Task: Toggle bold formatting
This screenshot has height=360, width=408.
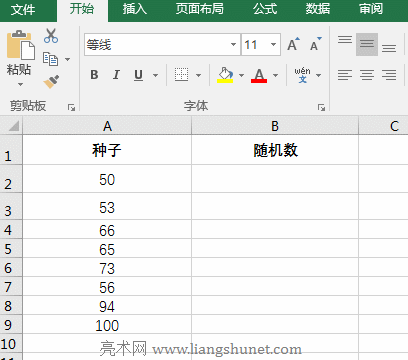Action: pyautogui.click(x=94, y=75)
